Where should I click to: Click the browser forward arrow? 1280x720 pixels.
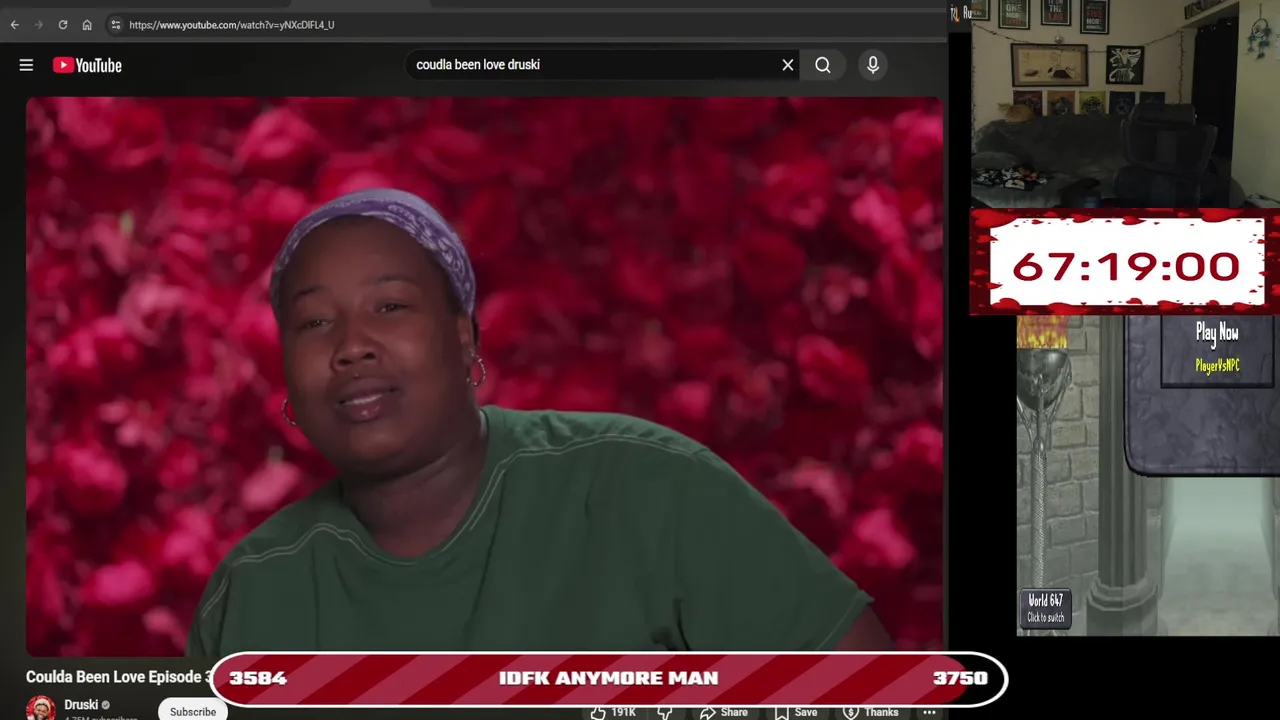pos(38,25)
